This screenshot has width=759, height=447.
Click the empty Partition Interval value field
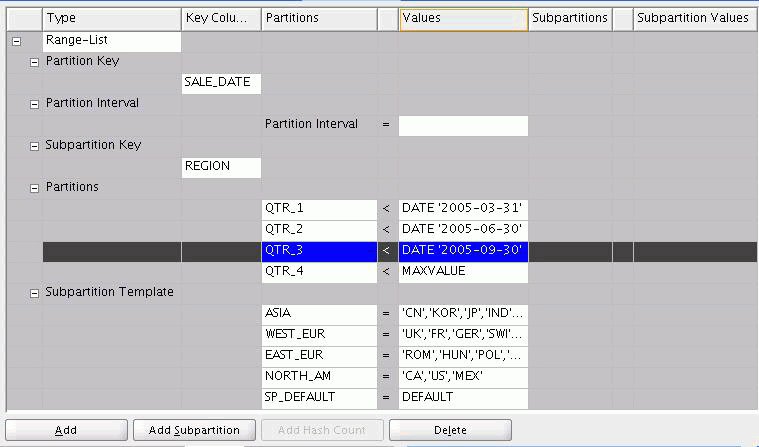[462, 125]
